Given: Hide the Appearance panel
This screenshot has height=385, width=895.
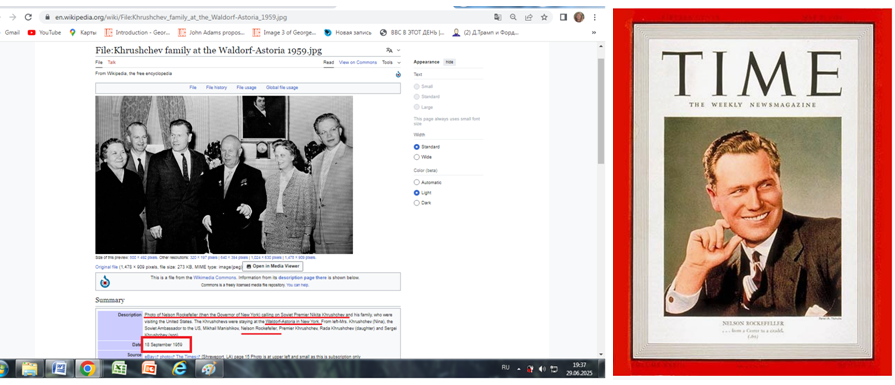Looking at the screenshot, I should [449, 62].
